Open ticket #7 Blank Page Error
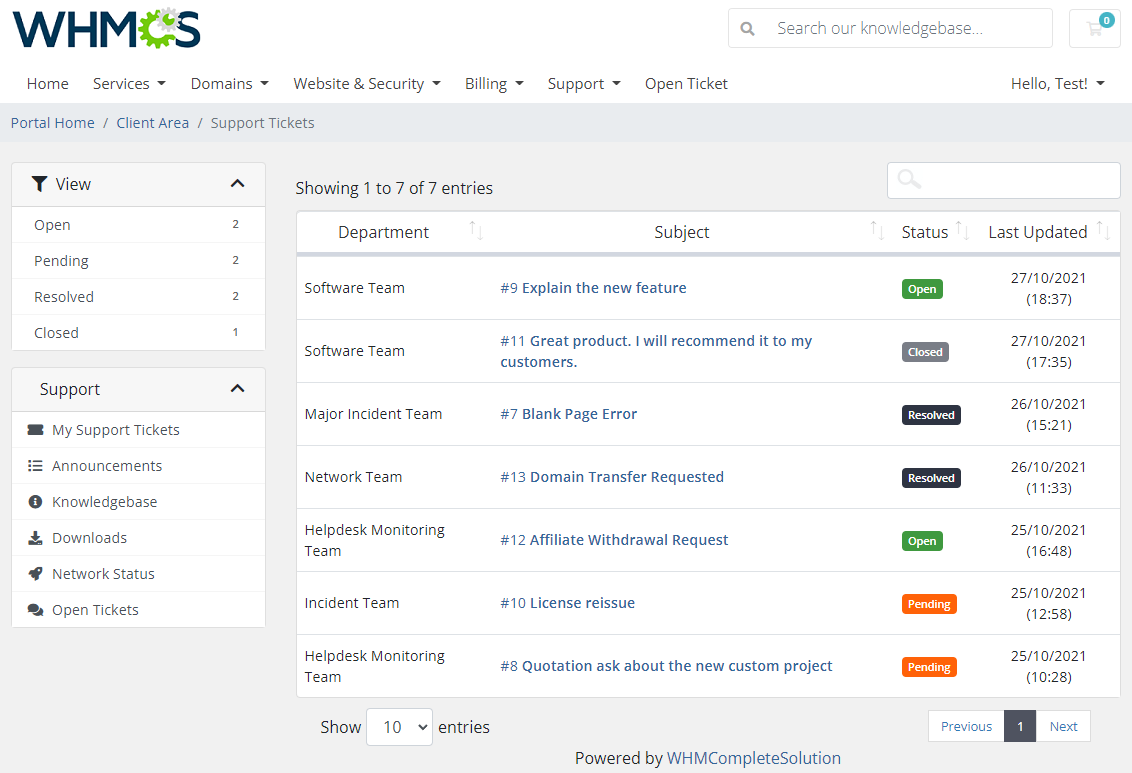The height and width of the screenshot is (773, 1132). tap(568, 413)
